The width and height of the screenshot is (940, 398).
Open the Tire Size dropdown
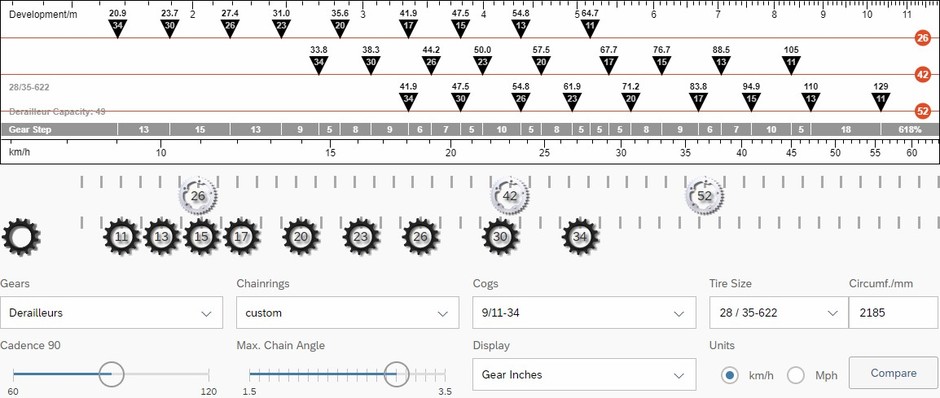779,313
